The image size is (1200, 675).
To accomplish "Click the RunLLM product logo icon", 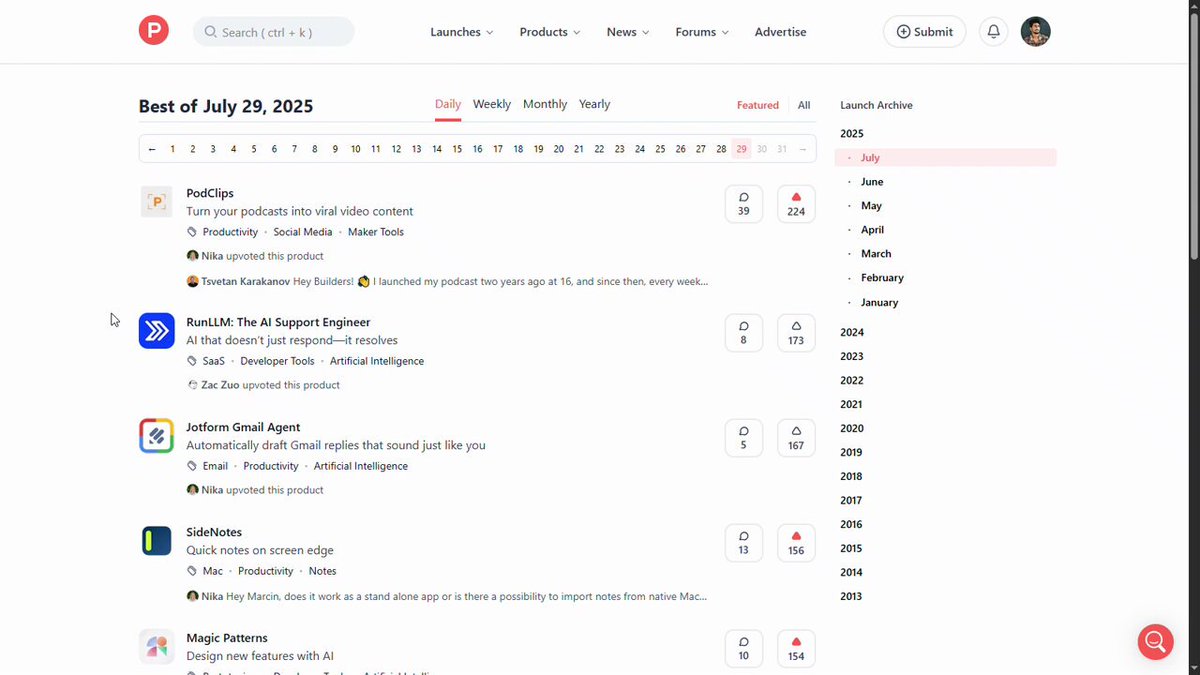I will tap(156, 331).
